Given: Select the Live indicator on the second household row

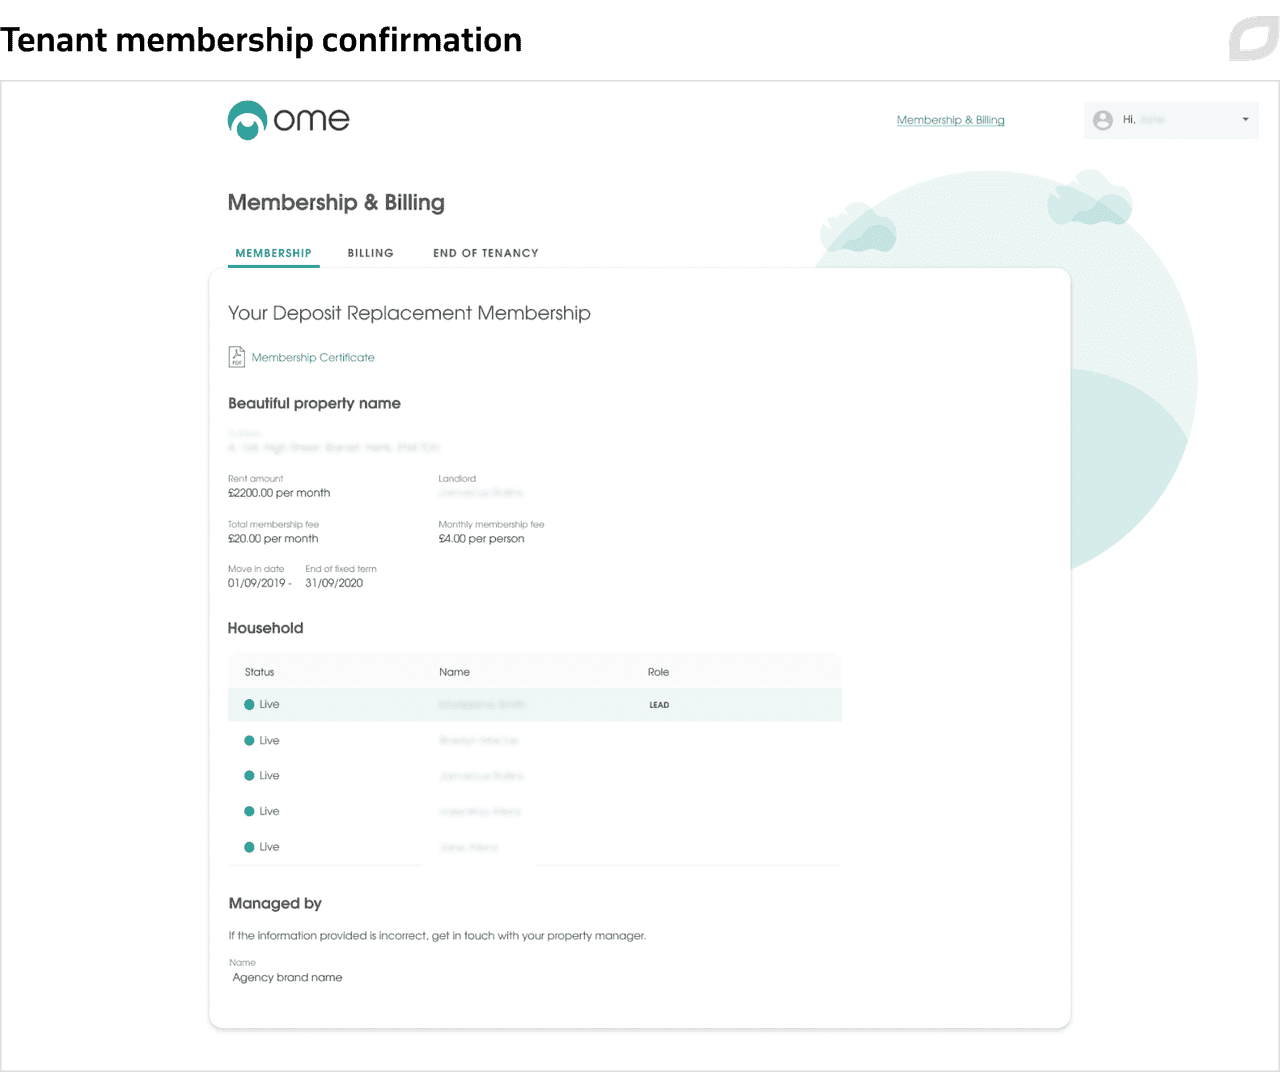Looking at the screenshot, I should [250, 740].
